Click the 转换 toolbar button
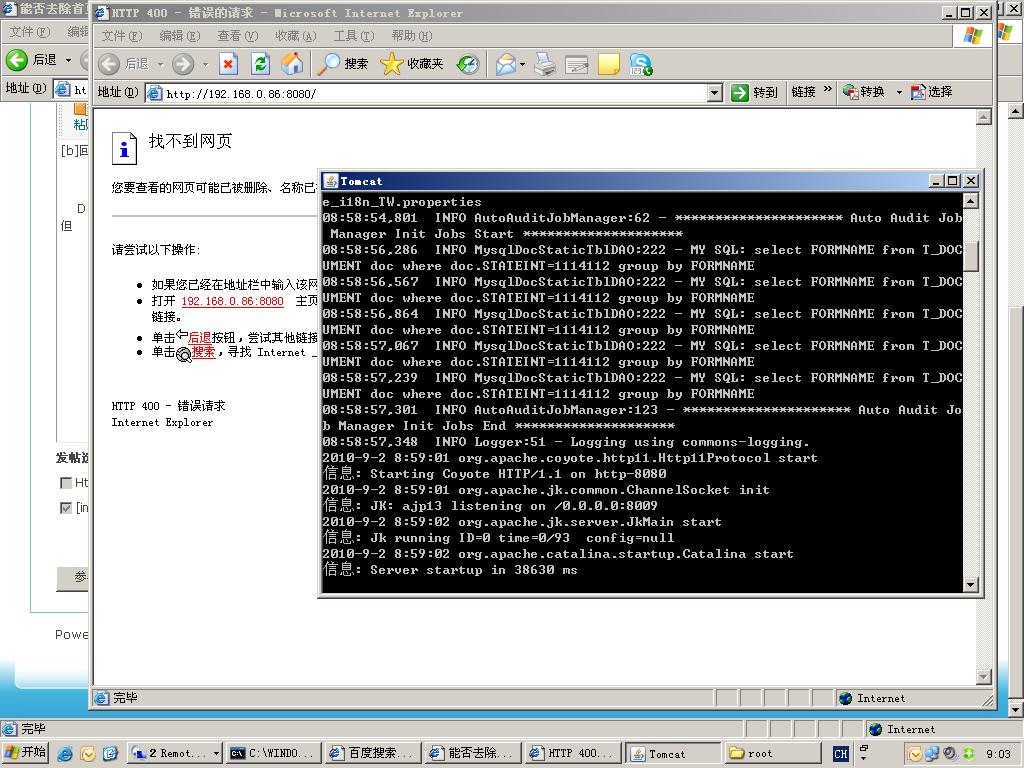The width and height of the screenshot is (1024, 768). click(x=863, y=92)
